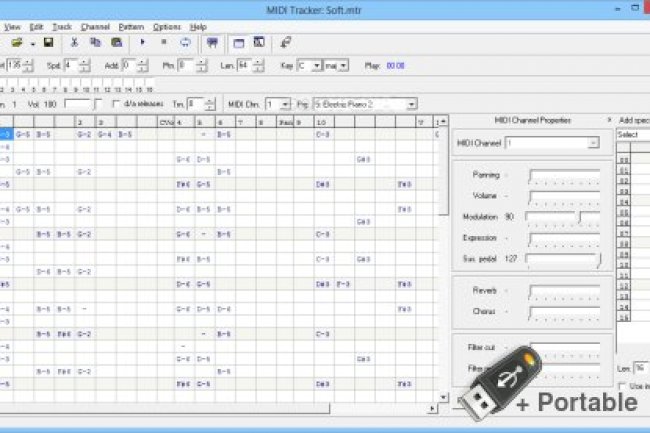Click the Trn stepper arrows
This screenshot has width=650, height=433.
coord(210,104)
